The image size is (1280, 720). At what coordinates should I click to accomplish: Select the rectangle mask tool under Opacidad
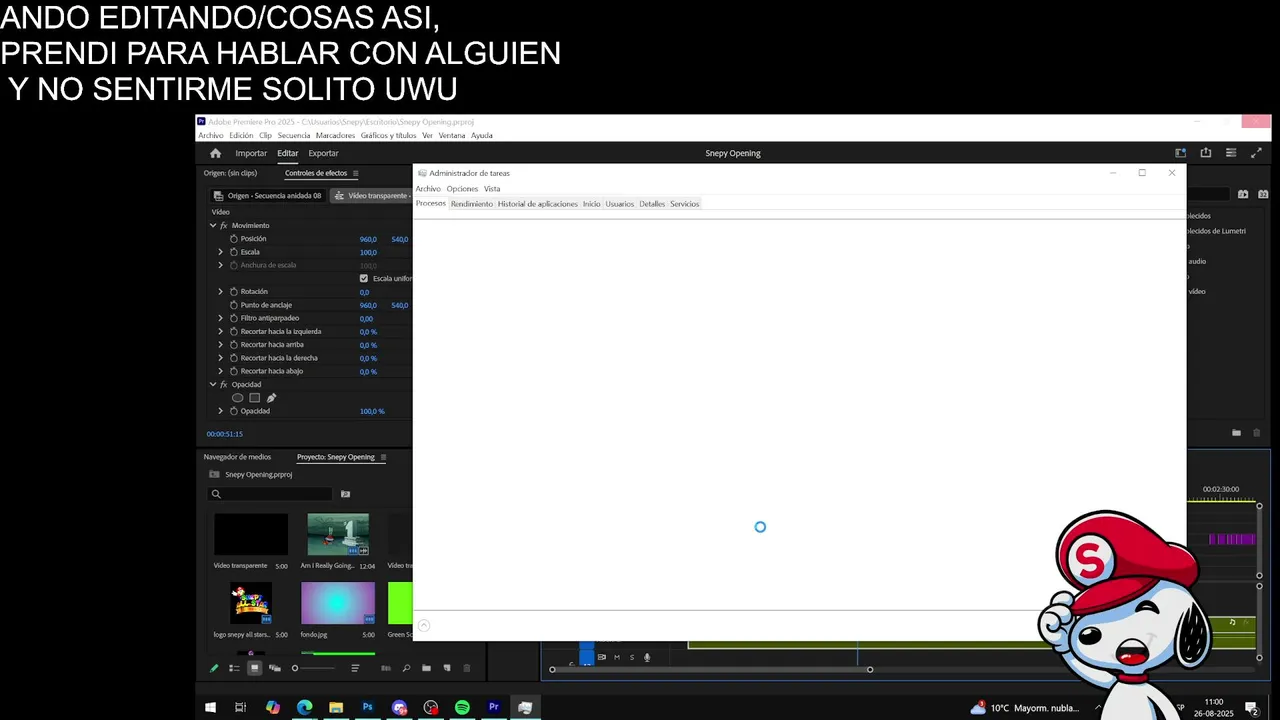[254, 398]
